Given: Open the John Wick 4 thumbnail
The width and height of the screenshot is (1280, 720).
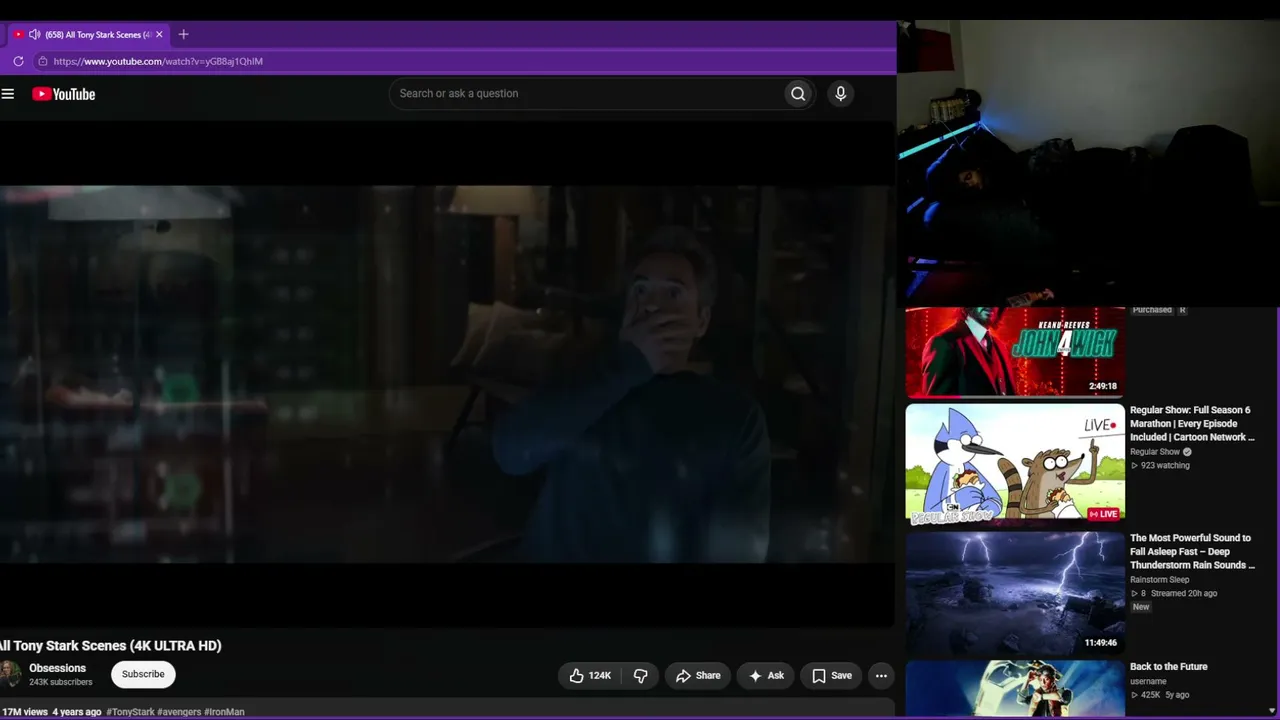Looking at the screenshot, I should pyautogui.click(x=1015, y=352).
